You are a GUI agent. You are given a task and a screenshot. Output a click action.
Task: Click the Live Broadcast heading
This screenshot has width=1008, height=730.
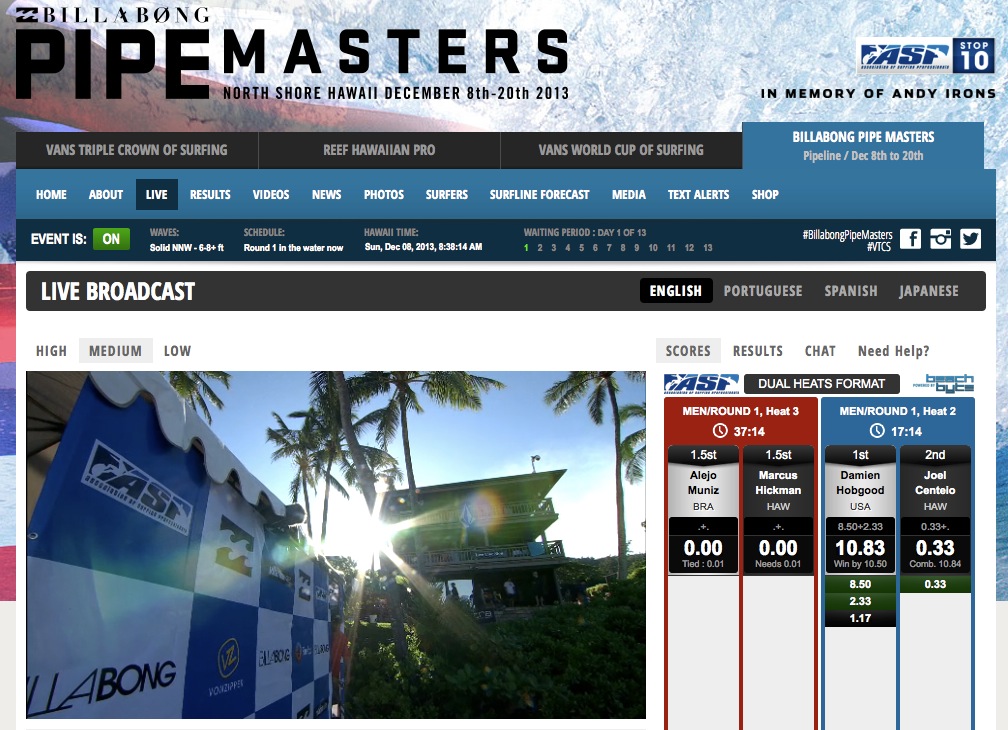click(x=118, y=291)
